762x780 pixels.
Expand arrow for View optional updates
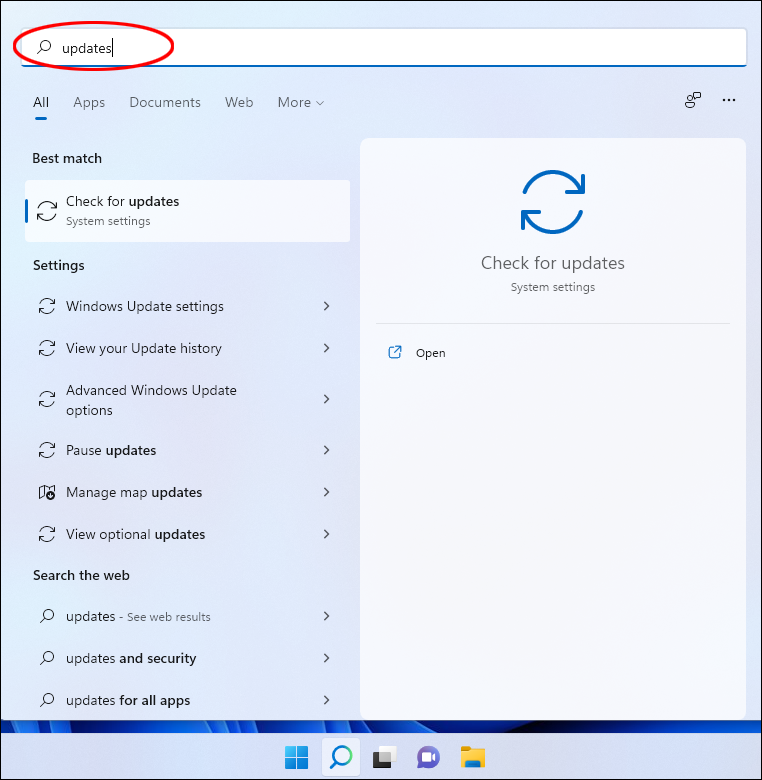326,534
